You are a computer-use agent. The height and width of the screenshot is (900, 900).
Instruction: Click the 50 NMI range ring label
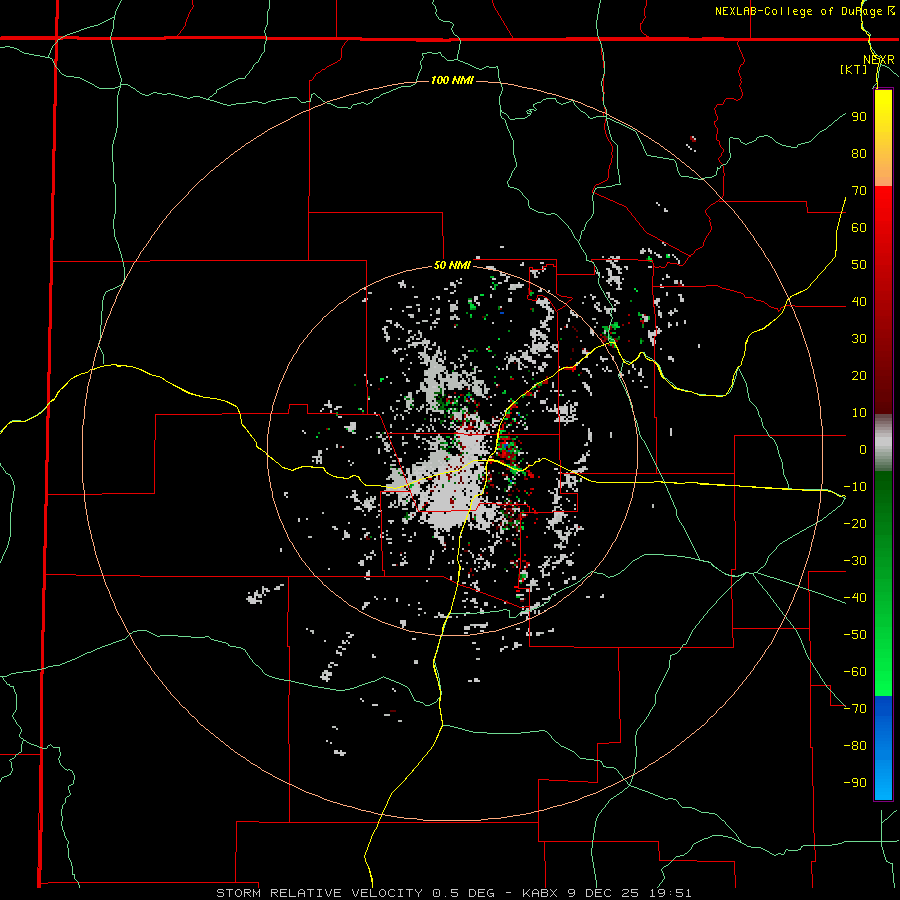point(452,265)
